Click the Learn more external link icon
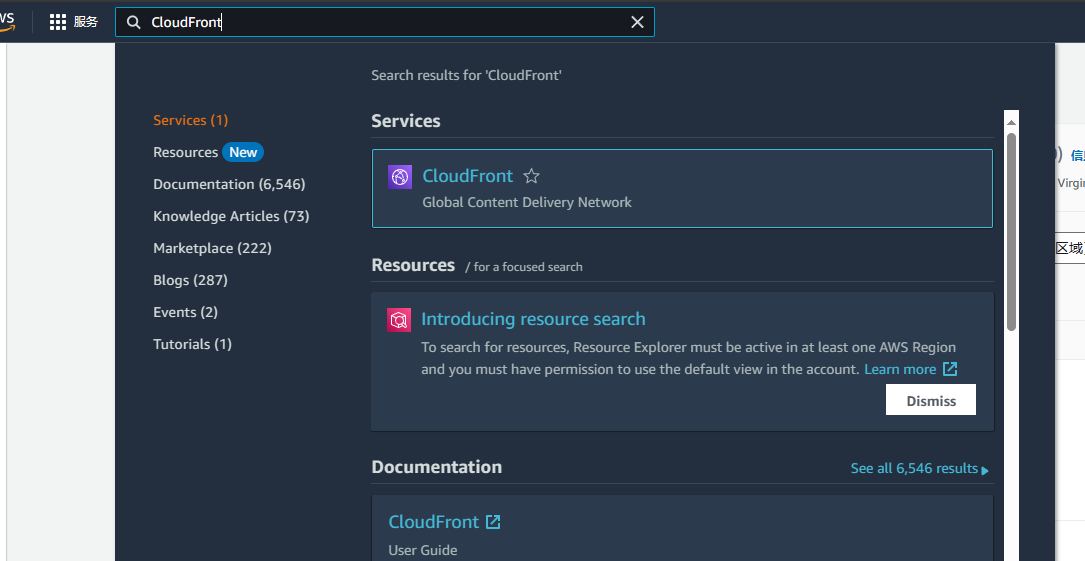The height and width of the screenshot is (561, 1085). pyautogui.click(x=951, y=369)
